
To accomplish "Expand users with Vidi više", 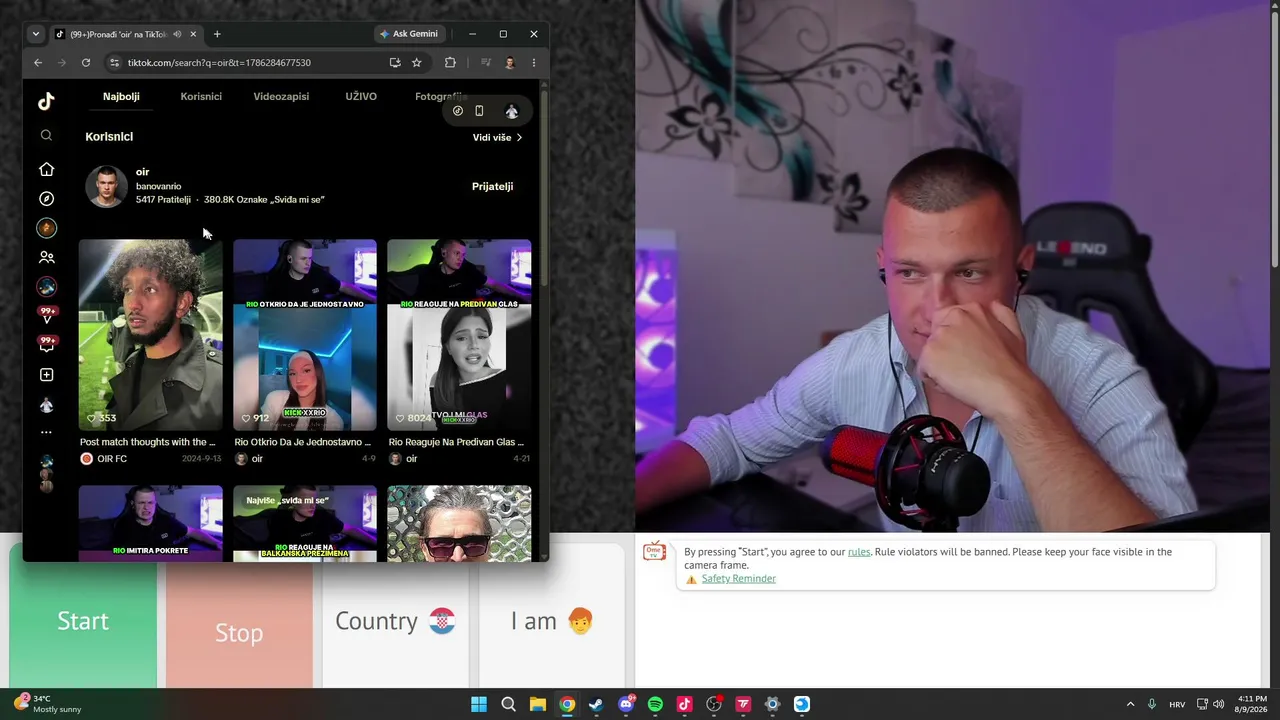I will [498, 137].
